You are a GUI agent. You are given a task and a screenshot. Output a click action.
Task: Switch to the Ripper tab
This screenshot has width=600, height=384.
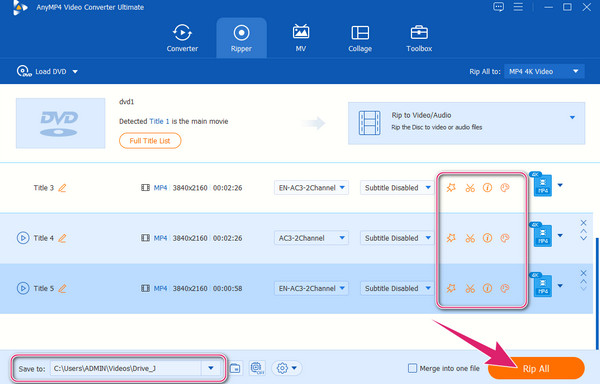pyautogui.click(x=241, y=38)
